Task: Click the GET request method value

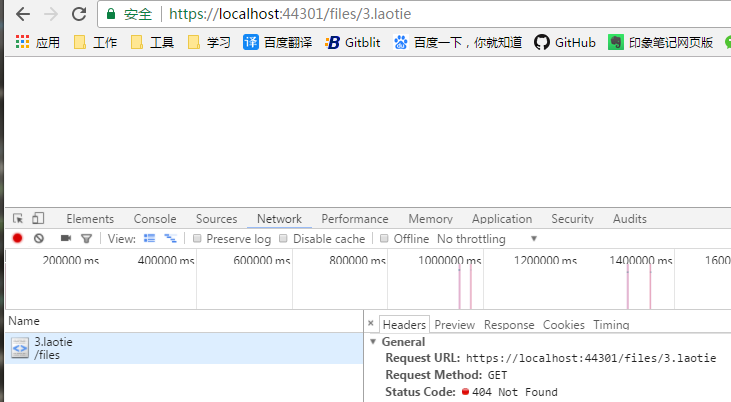Action: tap(497, 375)
